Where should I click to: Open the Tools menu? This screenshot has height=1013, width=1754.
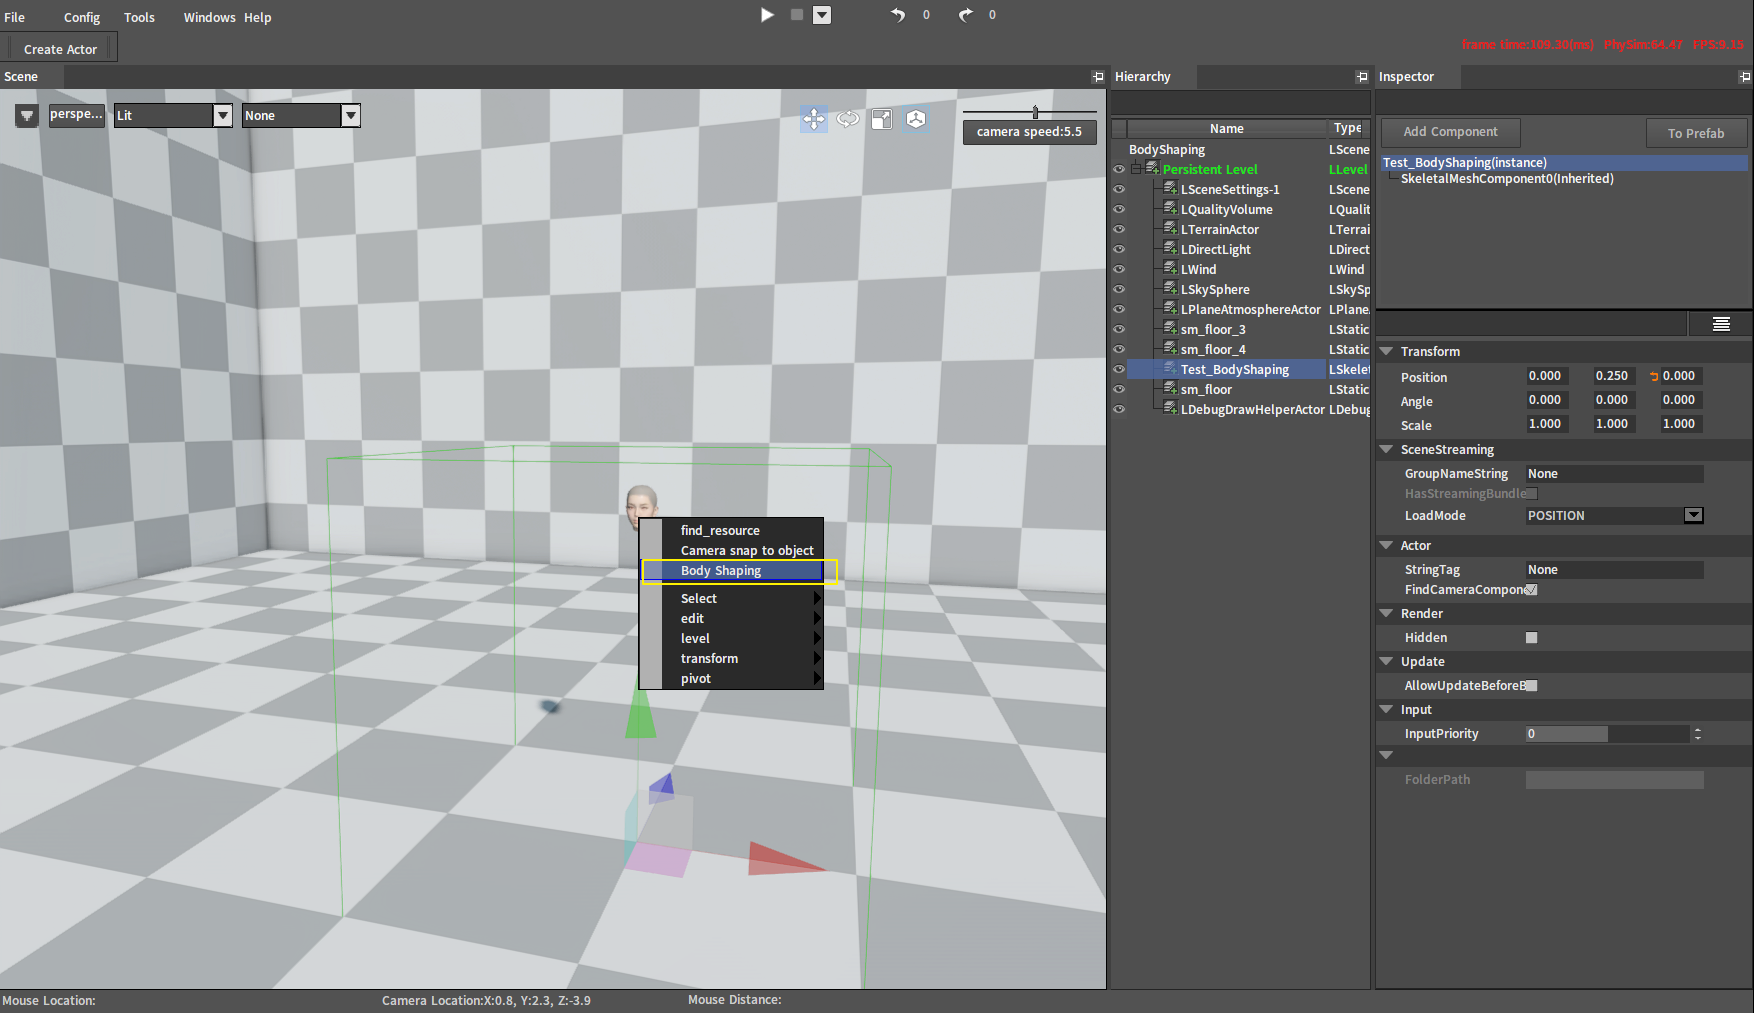pos(138,17)
